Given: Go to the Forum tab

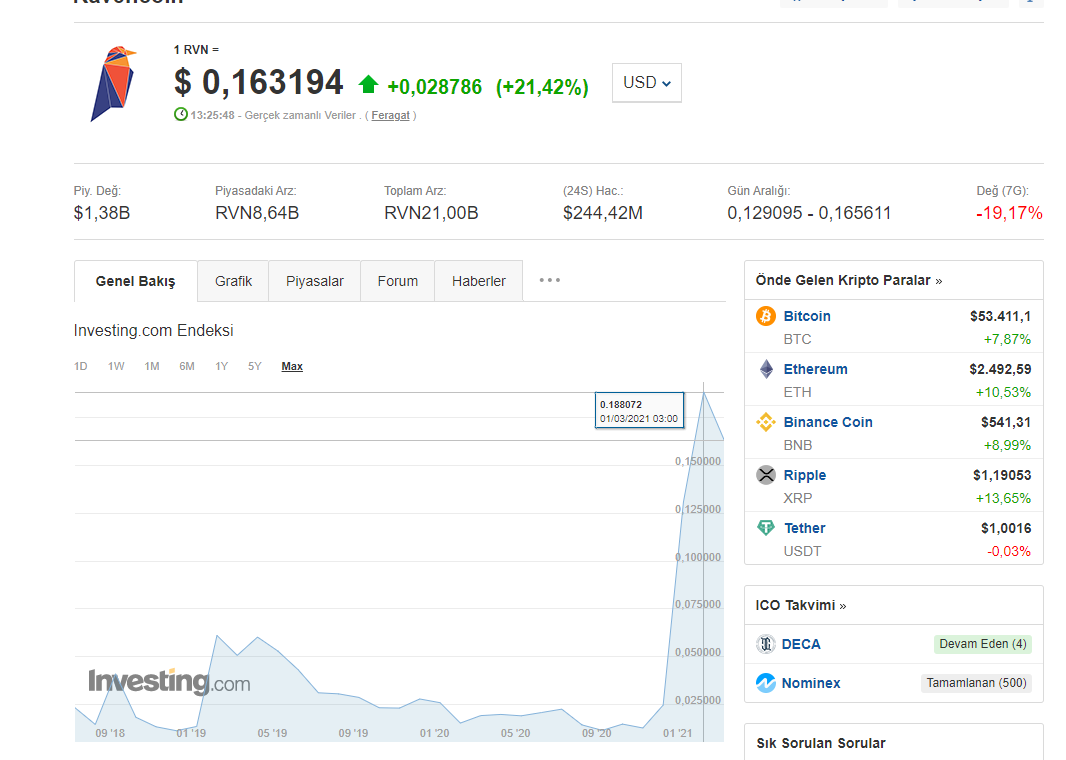Looking at the screenshot, I should pyautogui.click(x=398, y=281).
